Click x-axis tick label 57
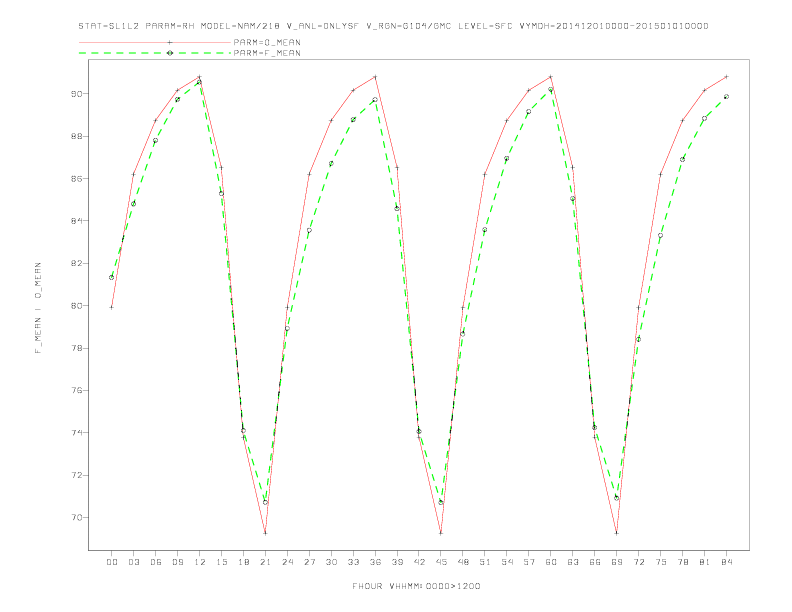792x612 pixels. pyautogui.click(x=529, y=562)
